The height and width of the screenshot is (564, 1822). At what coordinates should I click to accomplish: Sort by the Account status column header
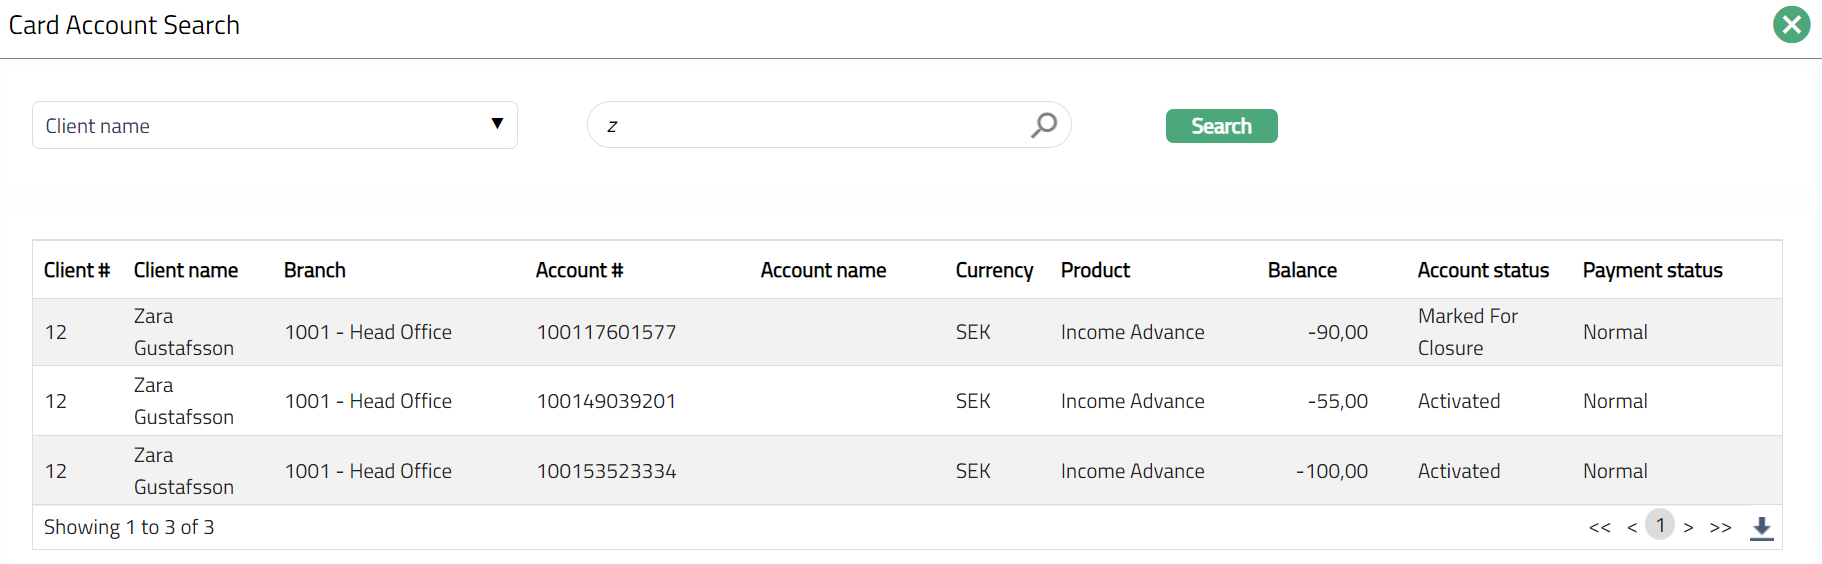pyautogui.click(x=1483, y=270)
